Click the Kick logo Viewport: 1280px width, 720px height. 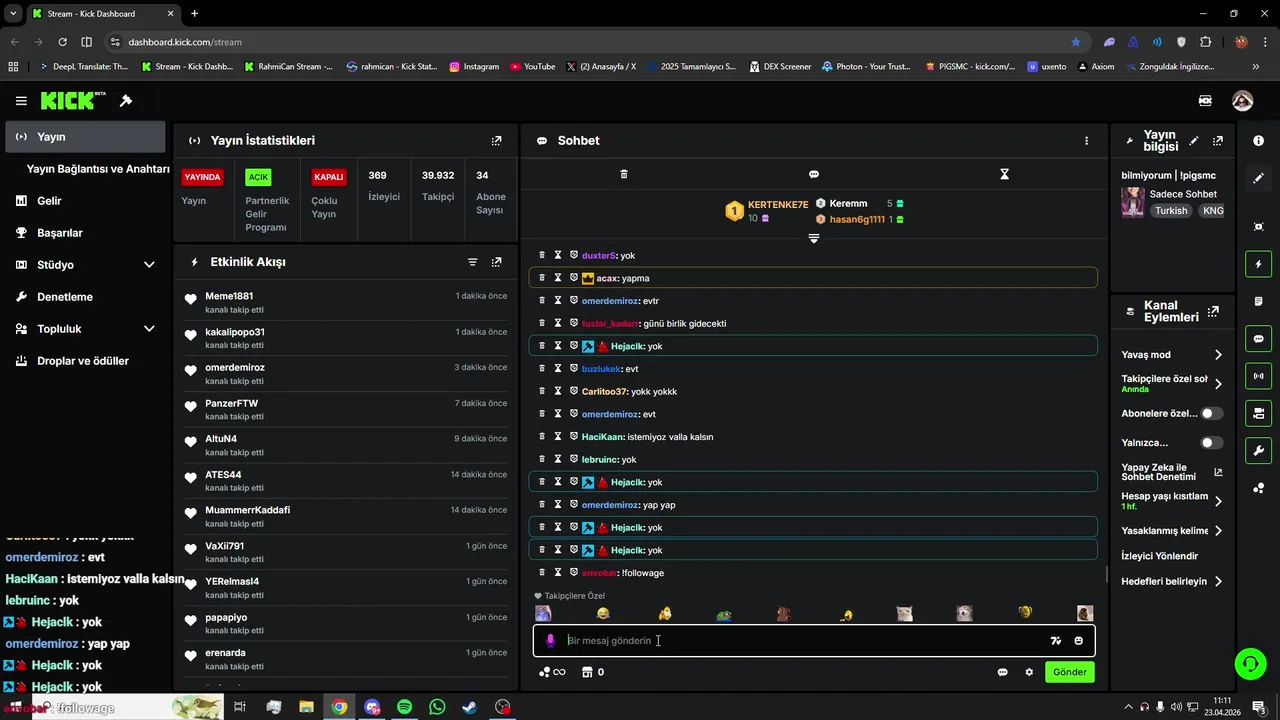point(73,100)
